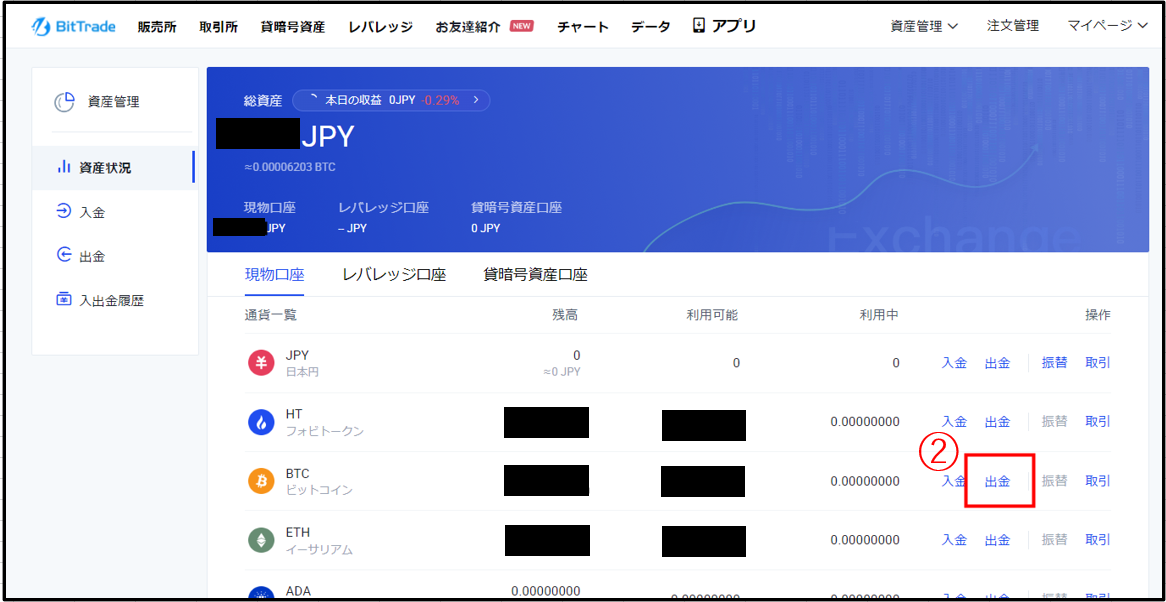The width and height of the screenshot is (1166, 602).
Task: Click the Bitcoin BTC coin icon
Action: click(261, 481)
